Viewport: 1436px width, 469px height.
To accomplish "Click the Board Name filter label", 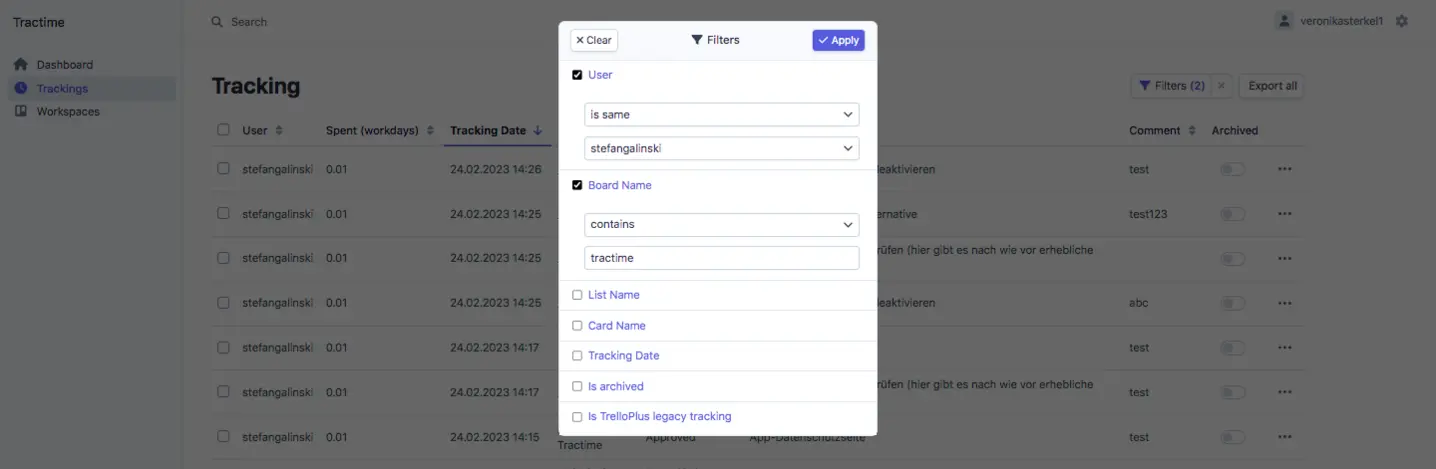I will coord(620,185).
